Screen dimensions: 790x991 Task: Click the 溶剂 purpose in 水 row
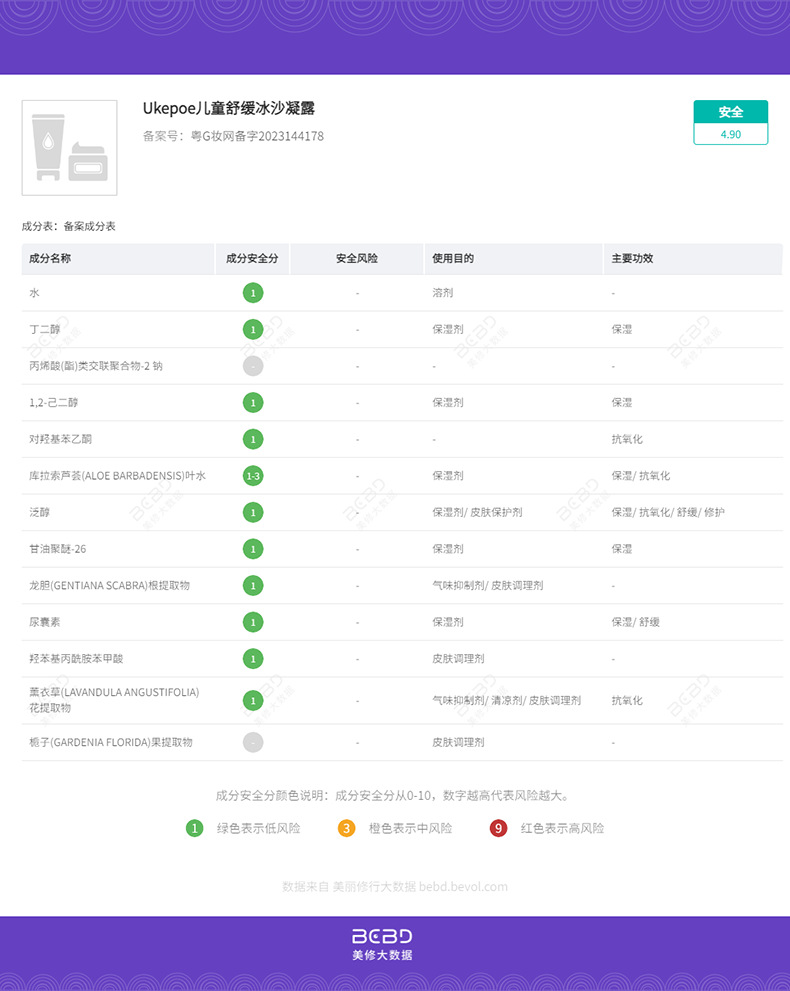pyautogui.click(x=442, y=293)
